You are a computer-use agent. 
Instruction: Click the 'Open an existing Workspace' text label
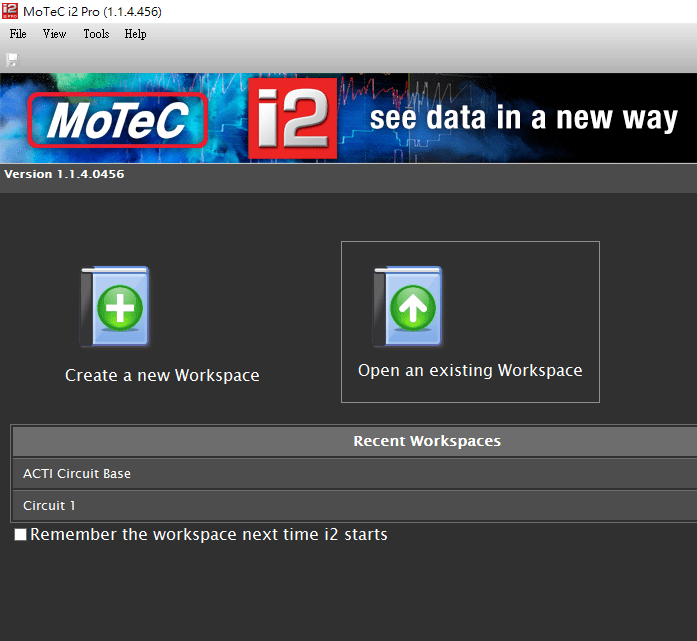pos(470,371)
